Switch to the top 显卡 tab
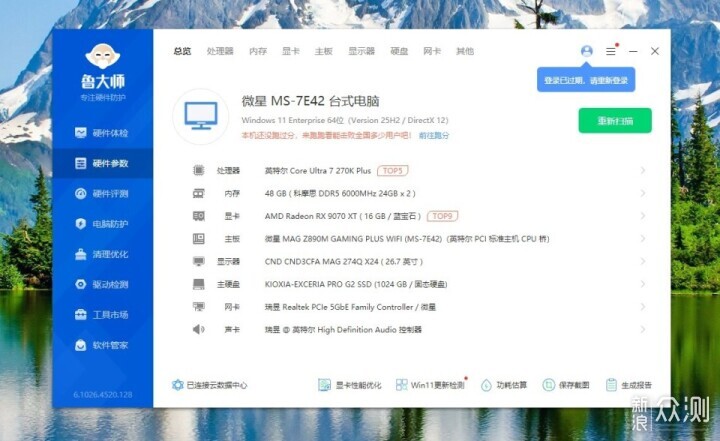The height and width of the screenshot is (441, 720). [x=291, y=51]
